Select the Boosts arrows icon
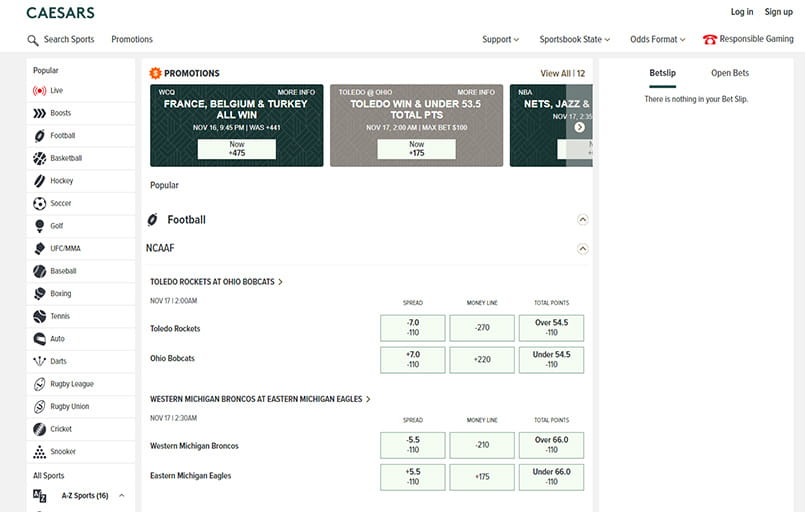The width and height of the screenshot is (805, 512). [x=40, y=113]
